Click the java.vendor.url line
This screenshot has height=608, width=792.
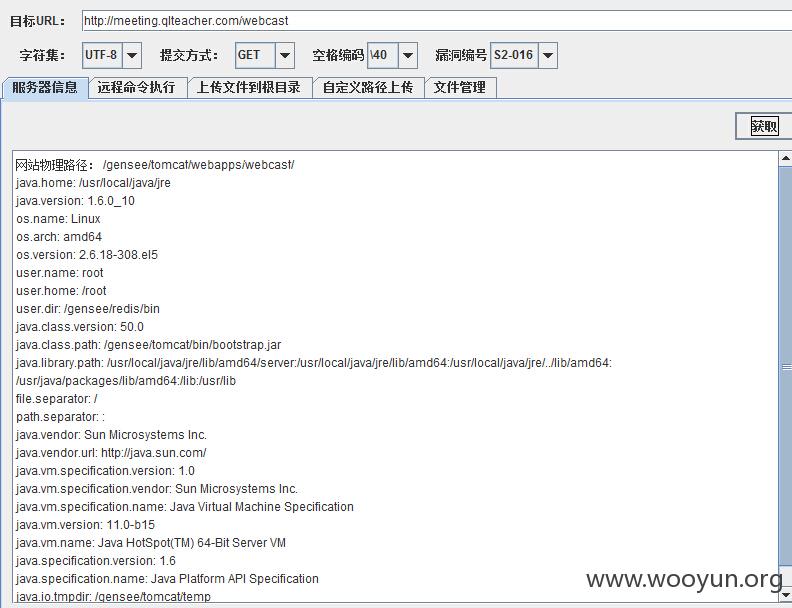[111, 453]
